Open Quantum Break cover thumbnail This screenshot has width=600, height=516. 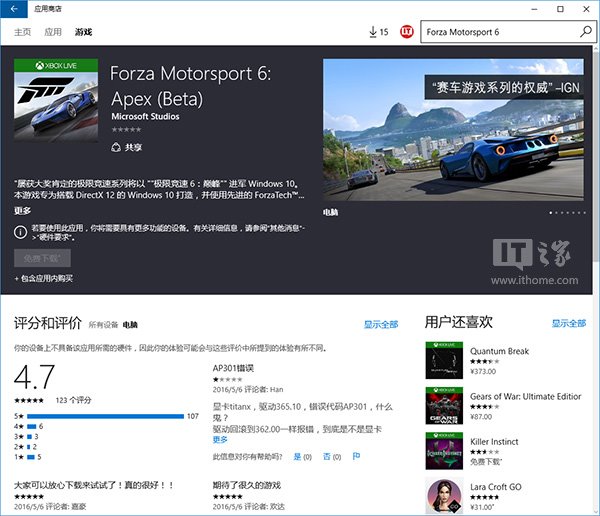[444, 360]
